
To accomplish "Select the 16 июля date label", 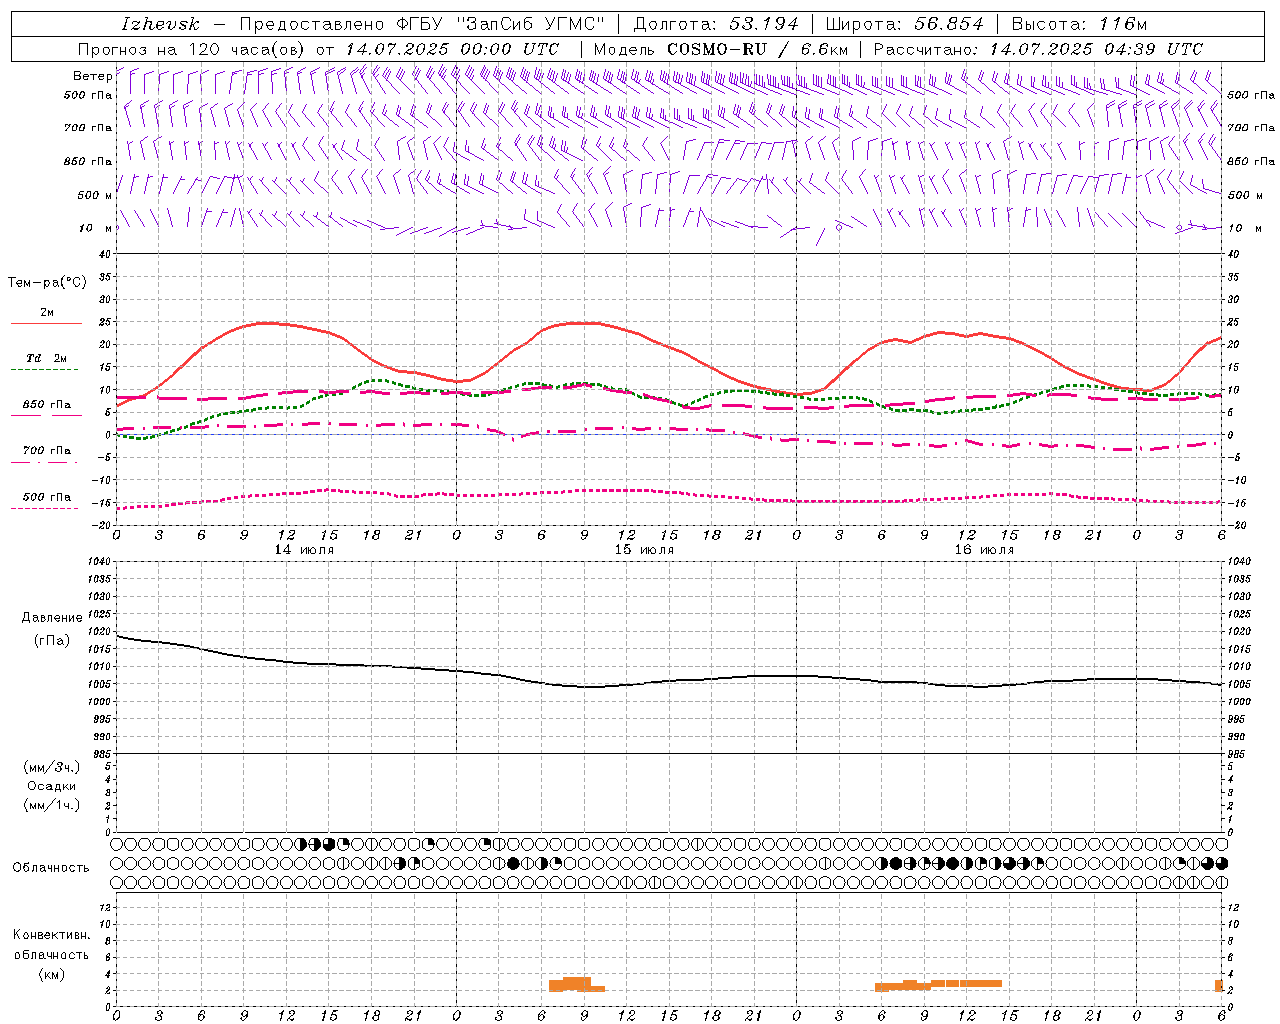I will 984,550.
